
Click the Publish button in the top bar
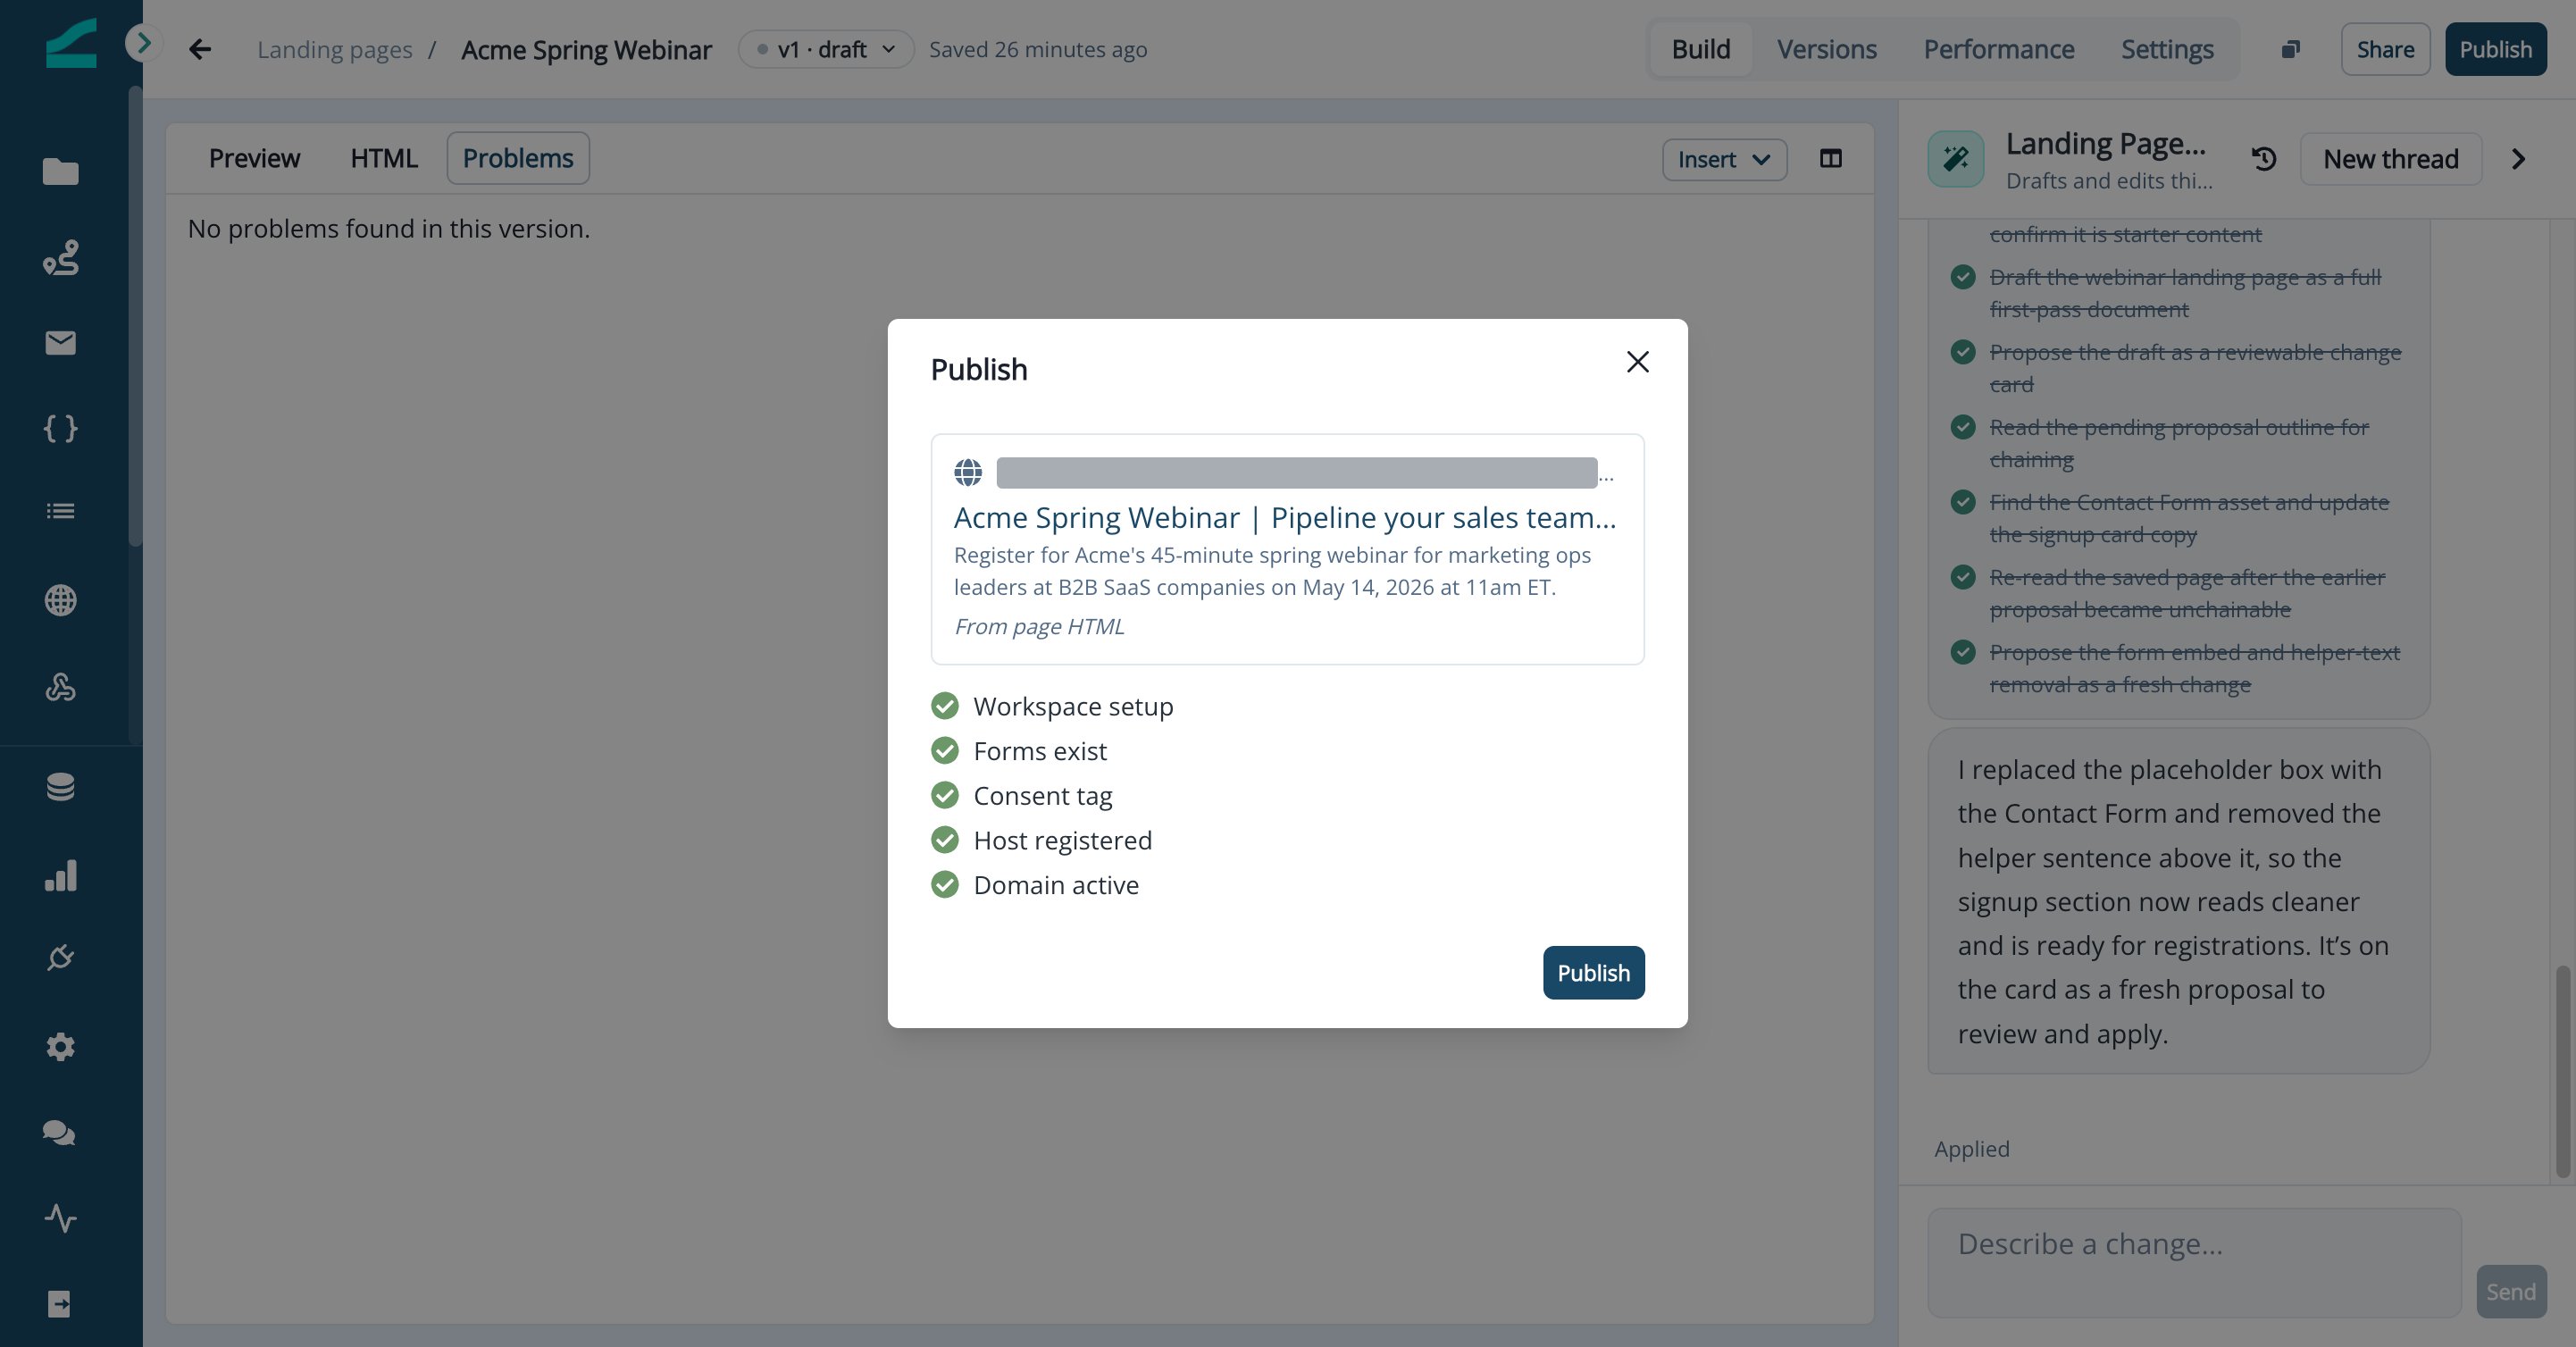pos(2495,49)
